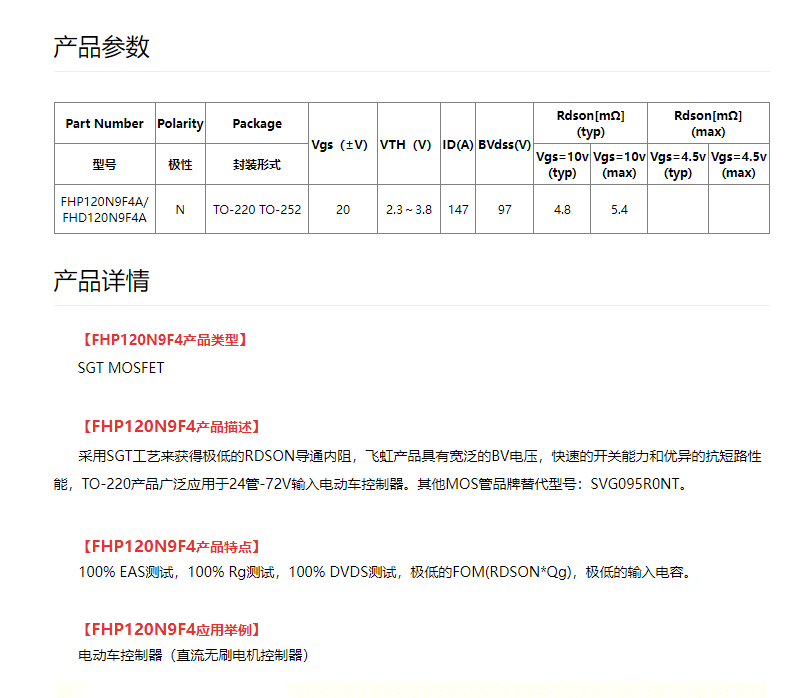Image resolution: width=799 pixels, height=698 pixels.
Task: Select the Package column header
Action: [x=257, y=124]
